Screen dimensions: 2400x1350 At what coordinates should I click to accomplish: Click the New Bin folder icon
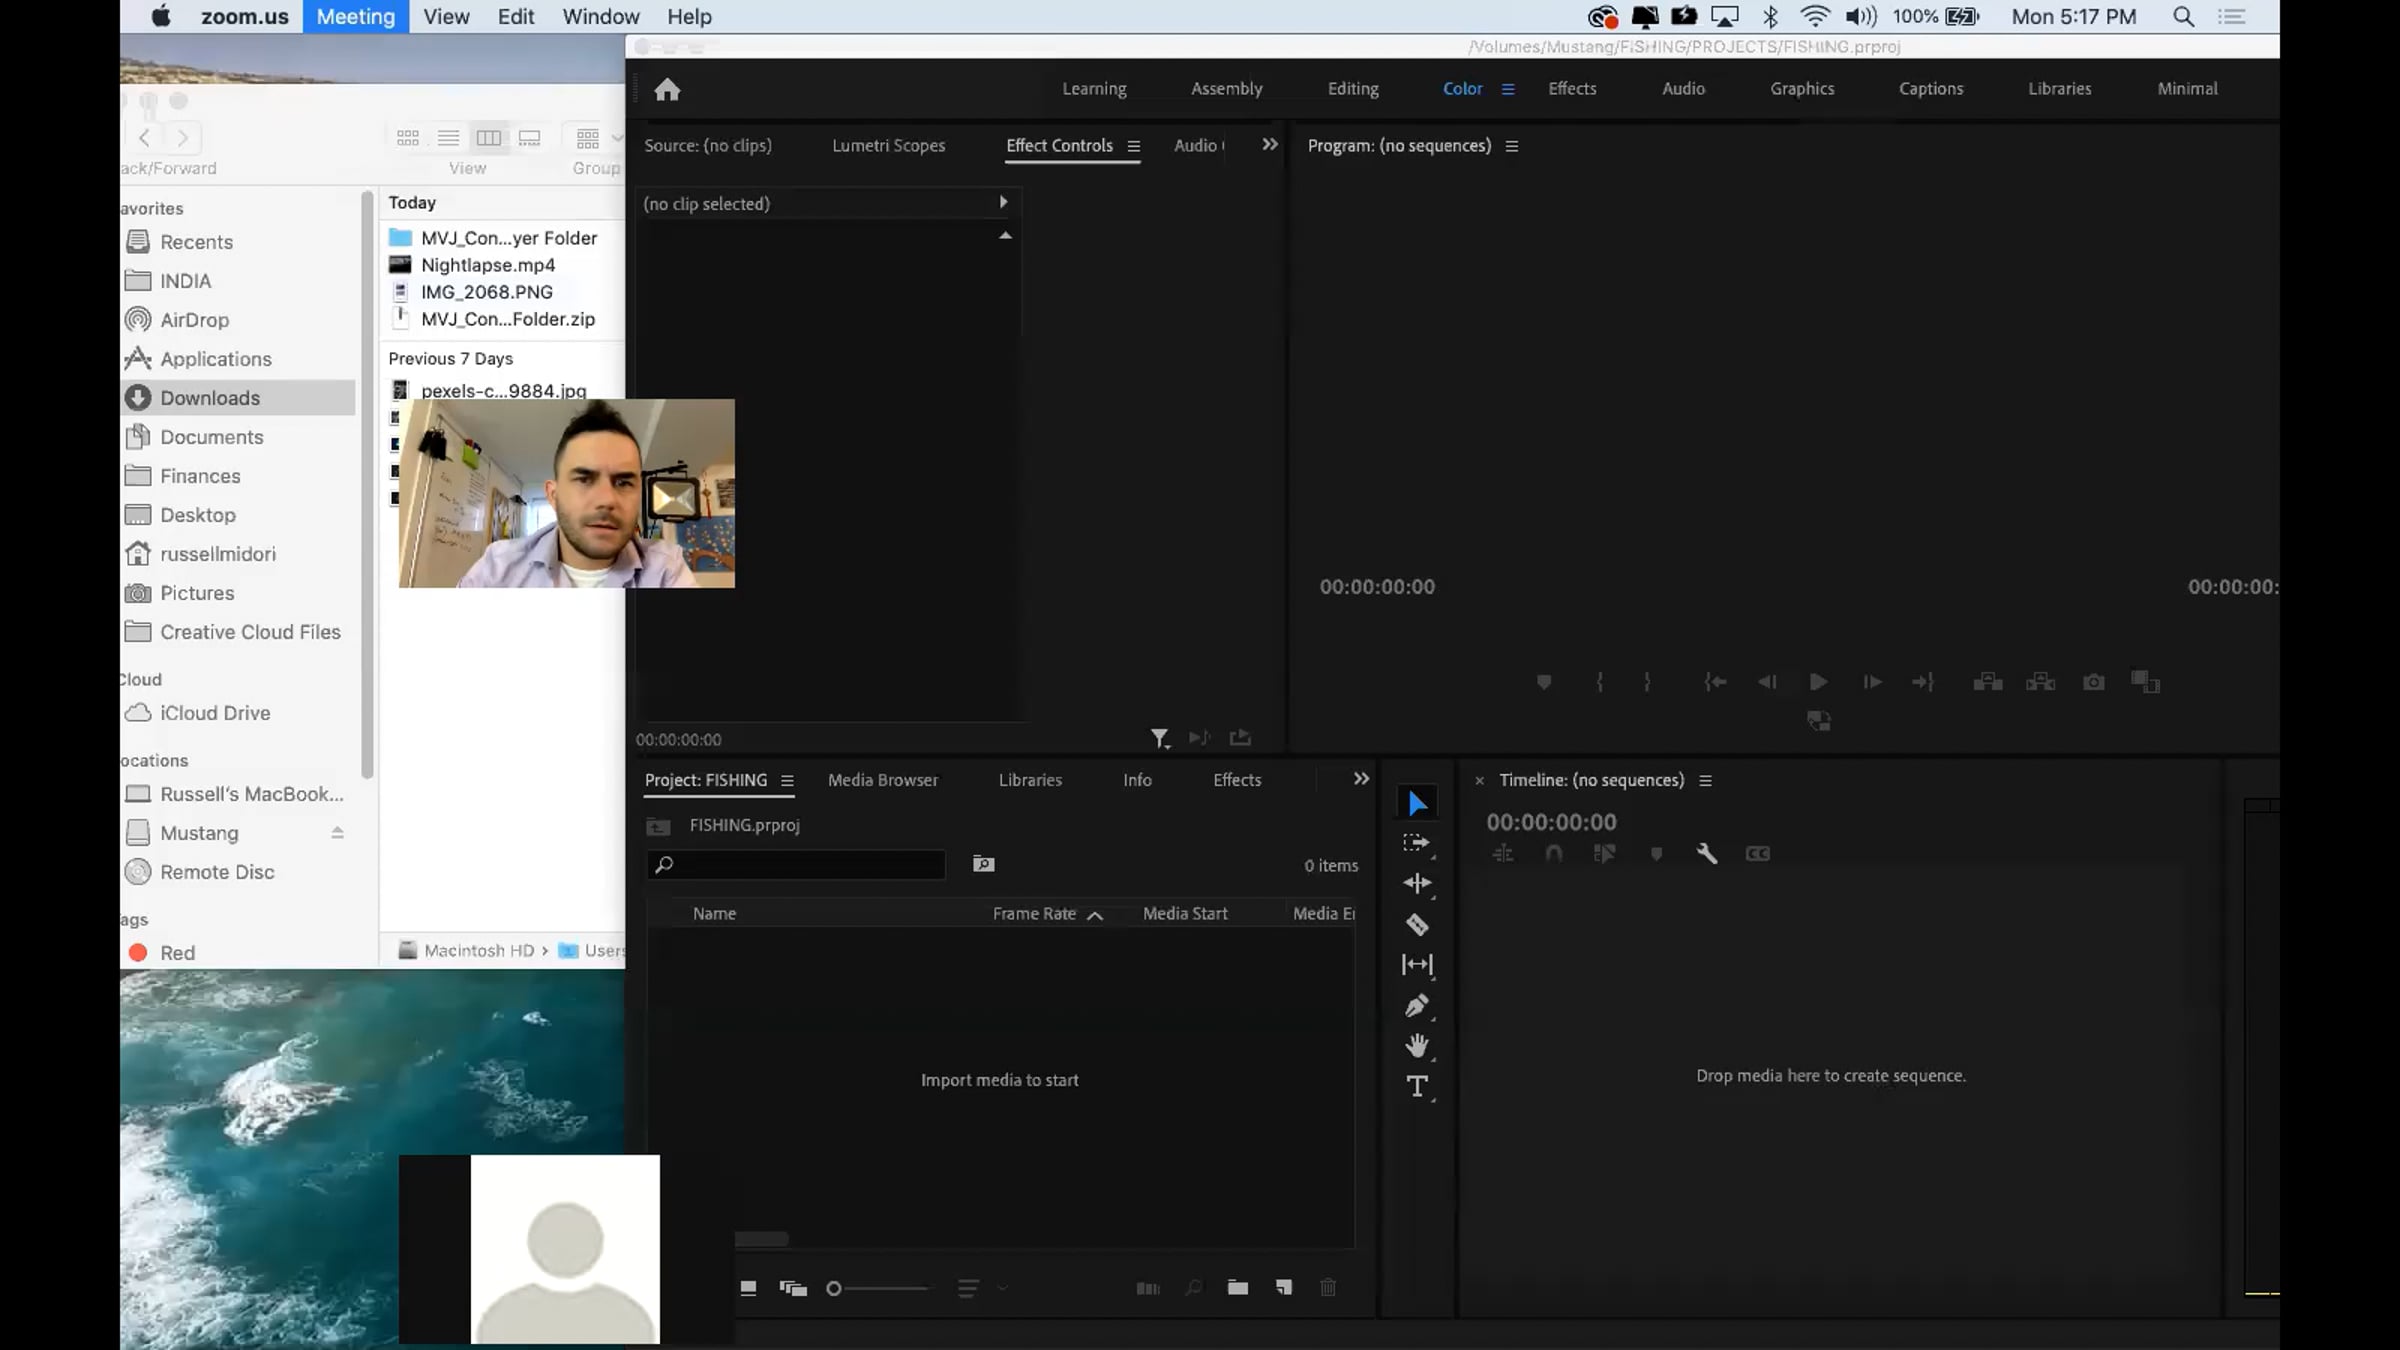coord(1237,1288)
